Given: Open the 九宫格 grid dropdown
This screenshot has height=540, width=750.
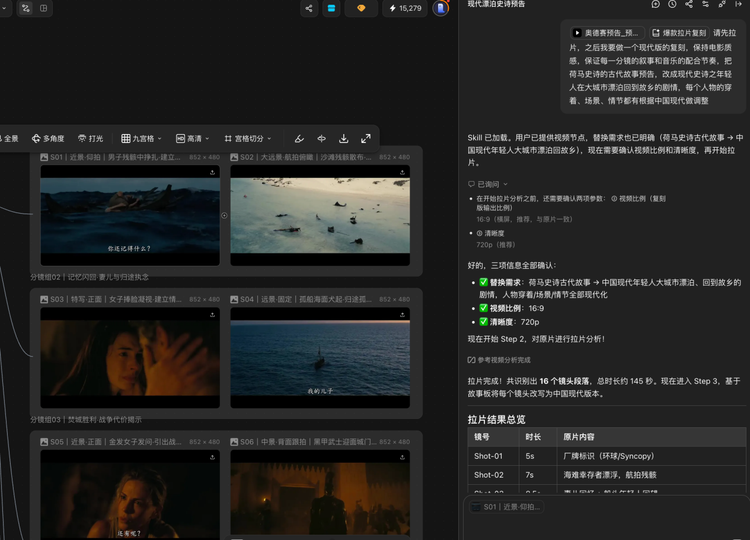Looking at the screenshot, I should pos(141,139).
